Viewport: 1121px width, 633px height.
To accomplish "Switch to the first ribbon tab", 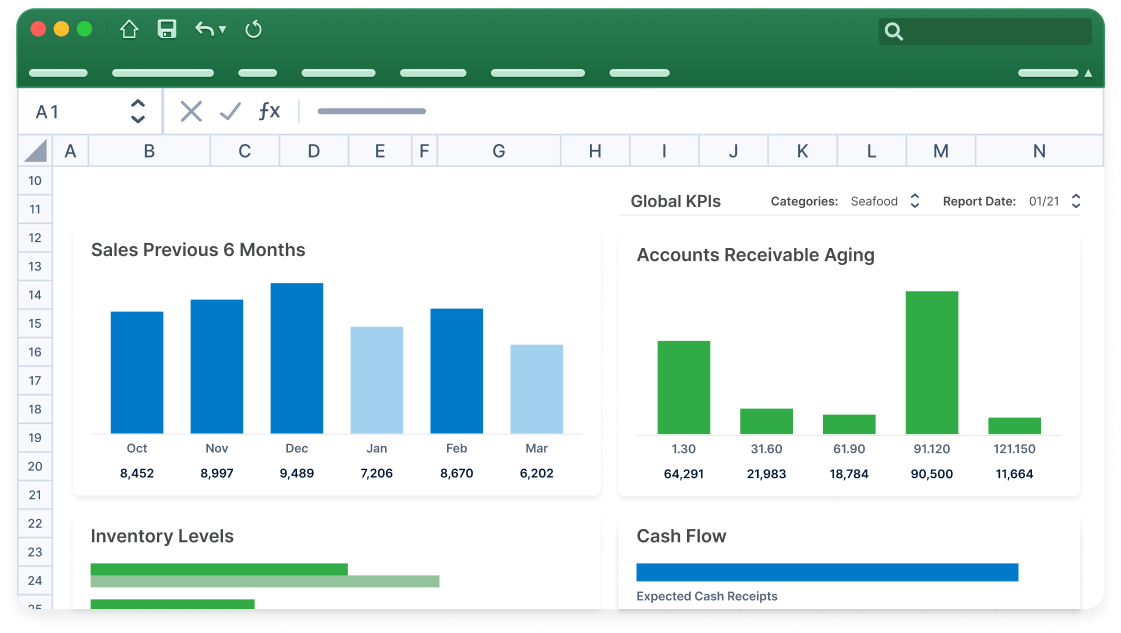I will (57, 72).
